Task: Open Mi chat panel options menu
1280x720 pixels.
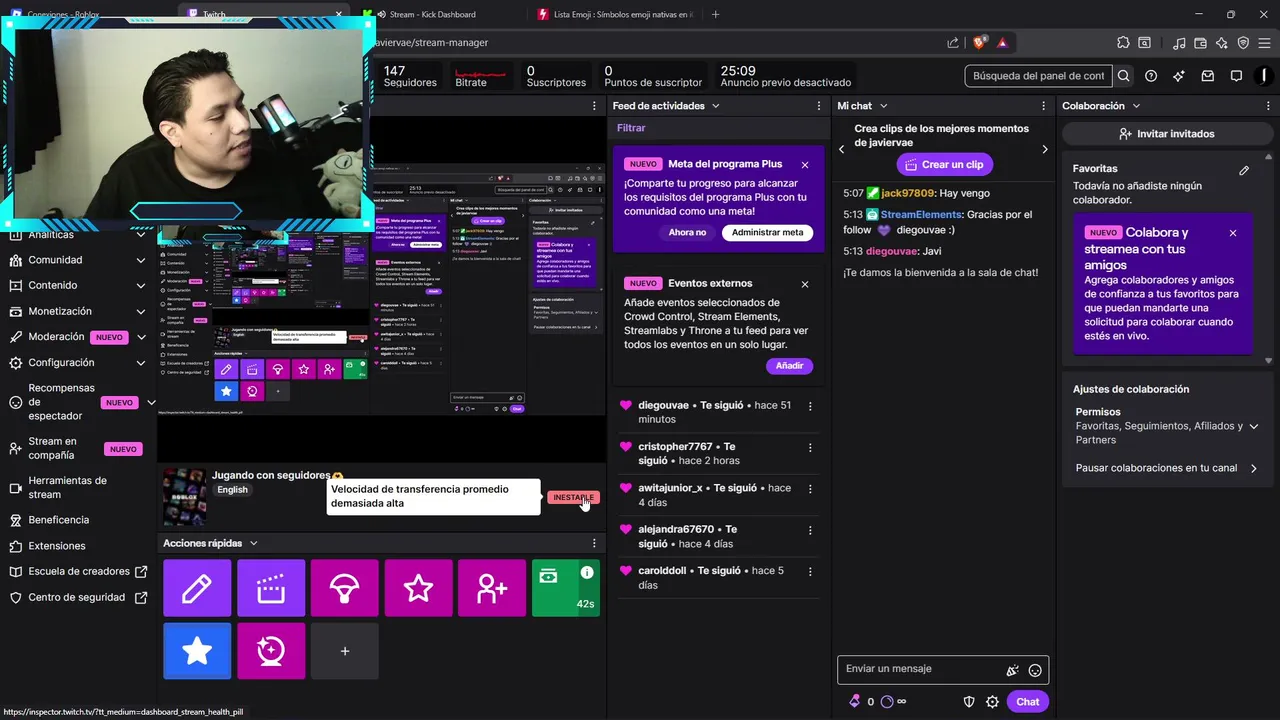Action: click(x=1044, y=106)
